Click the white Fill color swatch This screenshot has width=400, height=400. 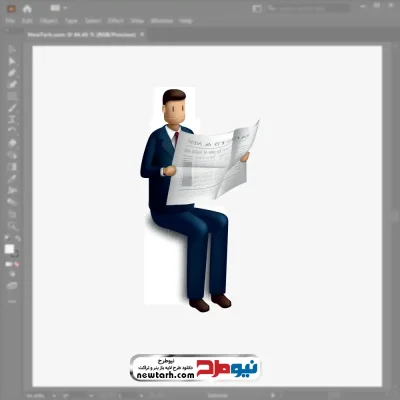(x=9, y=249)
